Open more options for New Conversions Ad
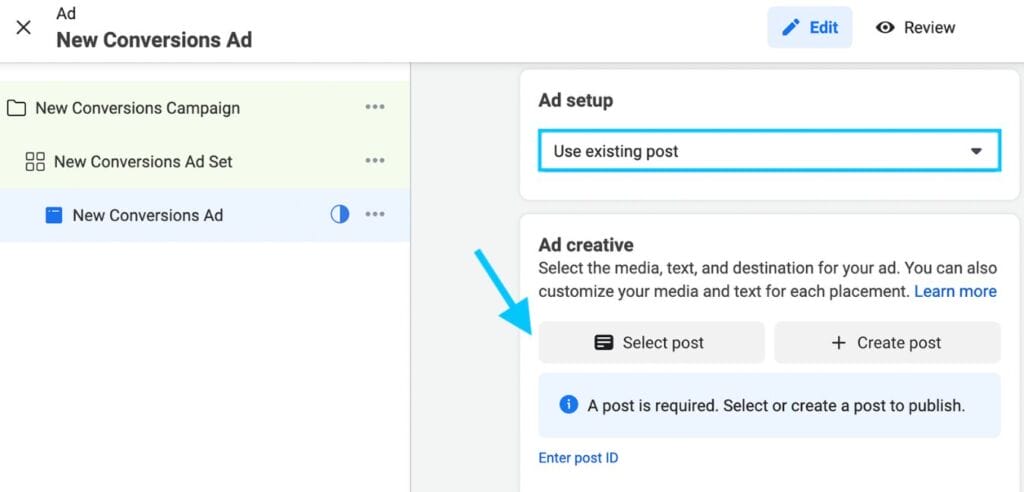Screen dimensions: 1024x492 click(375, 214)
